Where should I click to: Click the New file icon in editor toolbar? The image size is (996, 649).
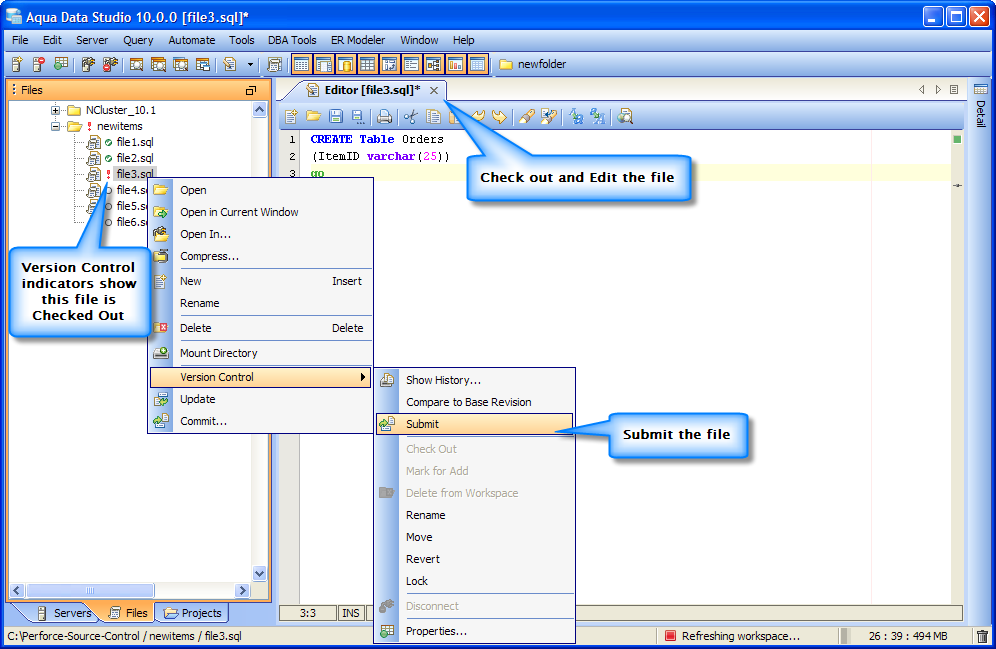coord(291,116)
